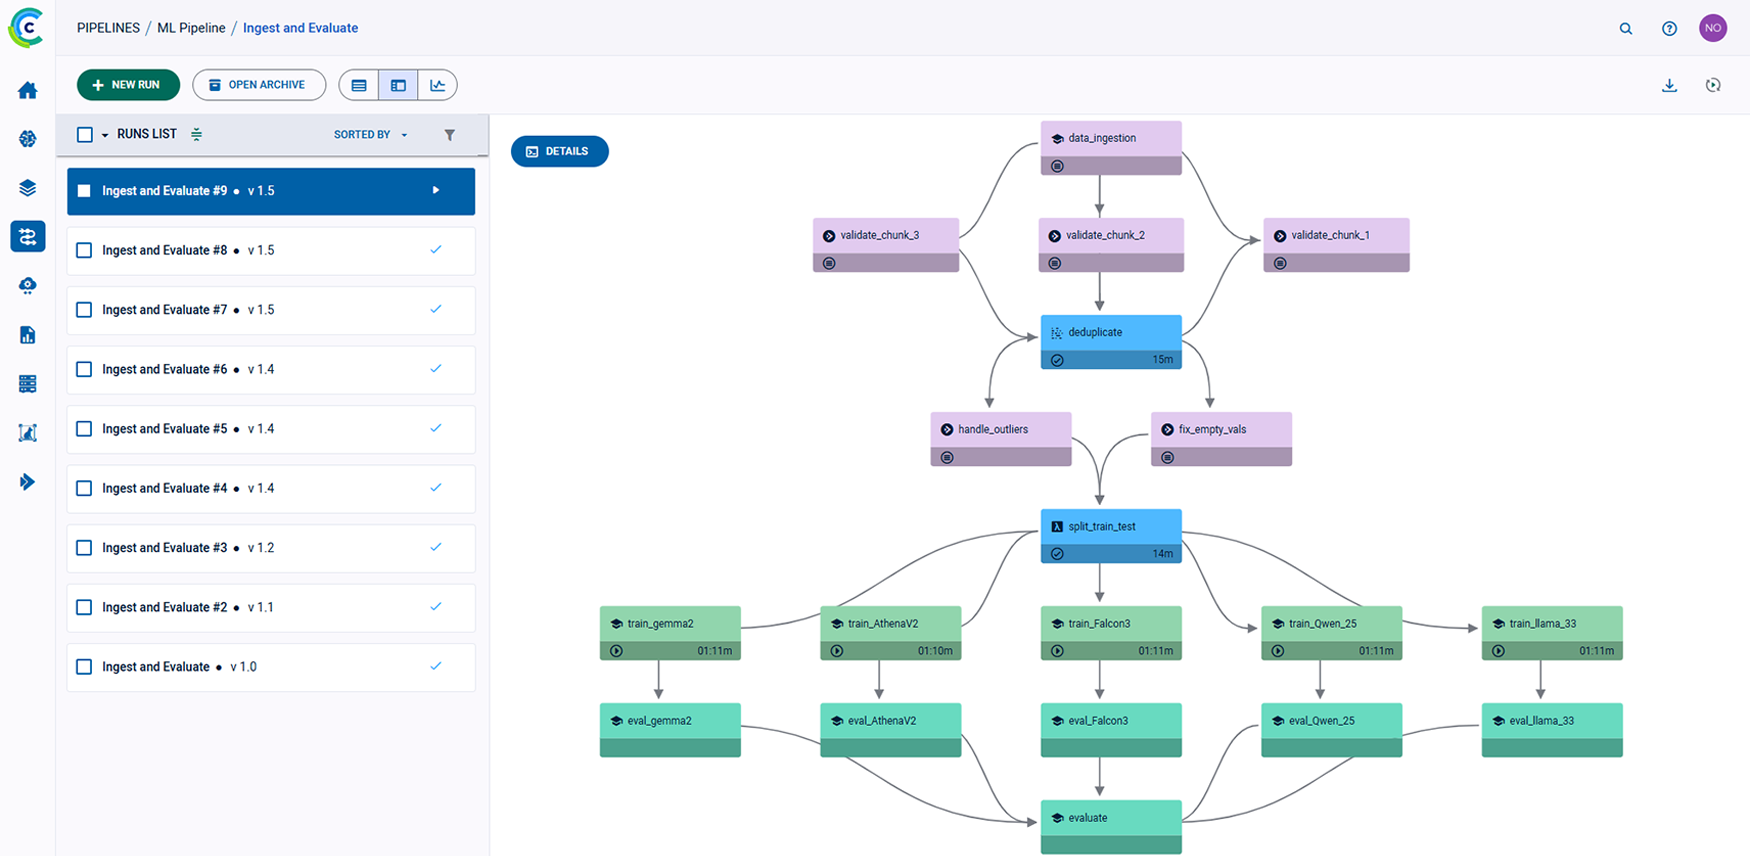Select the deduplicate pipeline node
The image size is (1750, 856).
click(1110, 333)
